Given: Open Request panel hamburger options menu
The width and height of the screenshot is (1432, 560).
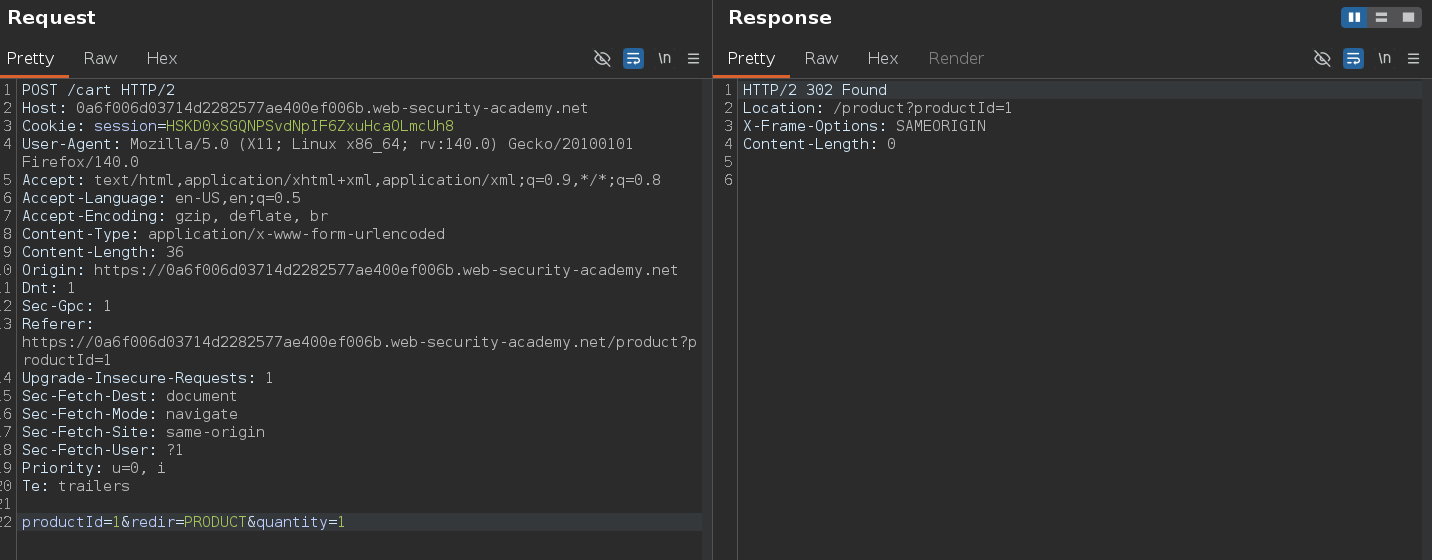Looking at the screenshot, I should [693, 58].
